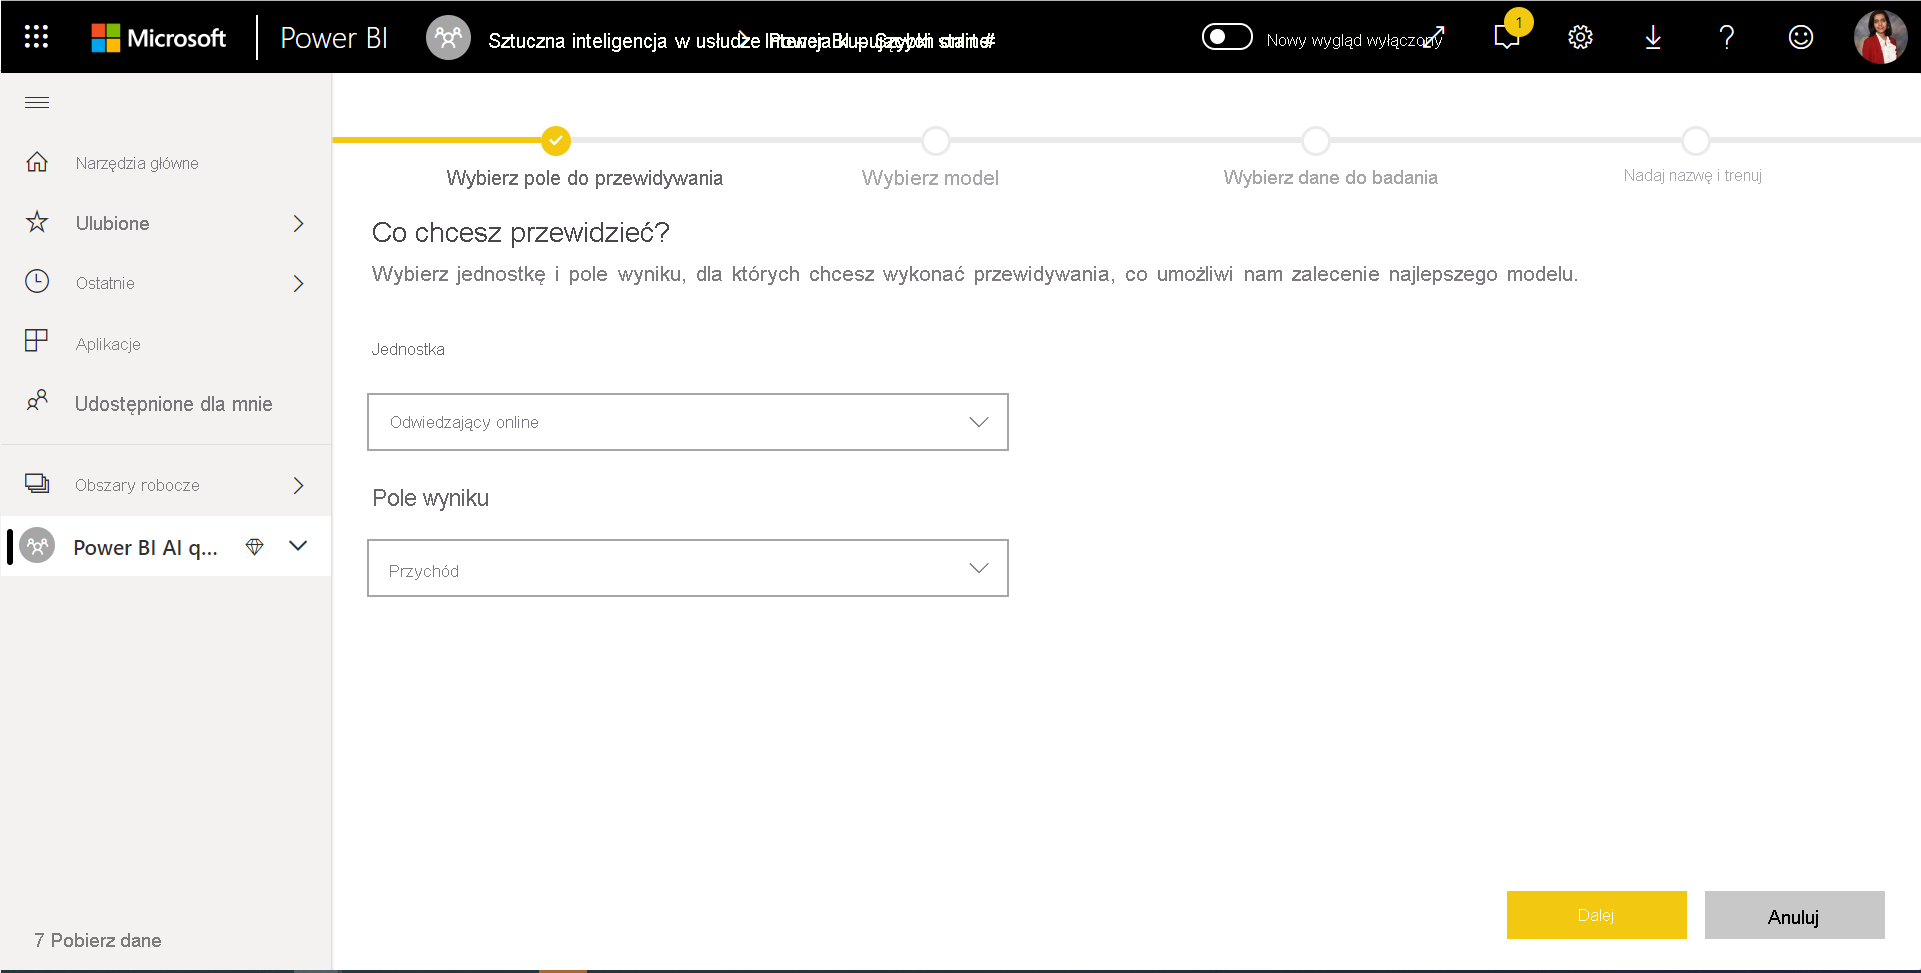Click the Power BI AI workspace avatar icon
The width and height of the screenshot is (1921, 973).
(37, 546)
